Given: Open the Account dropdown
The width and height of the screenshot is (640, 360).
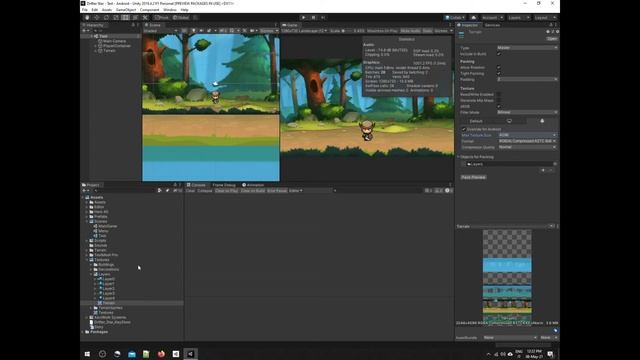Looking at the screenshot, I should 492,18.
